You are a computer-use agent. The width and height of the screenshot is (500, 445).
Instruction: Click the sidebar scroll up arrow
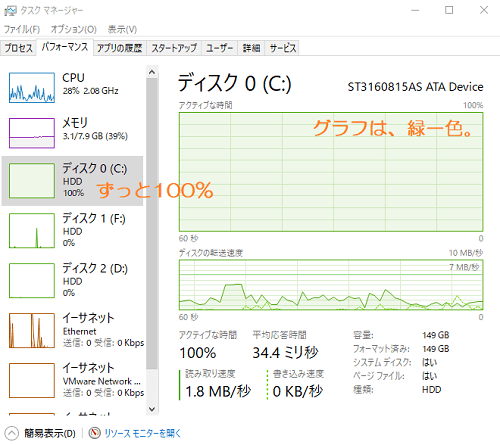(x=152, y=72)
